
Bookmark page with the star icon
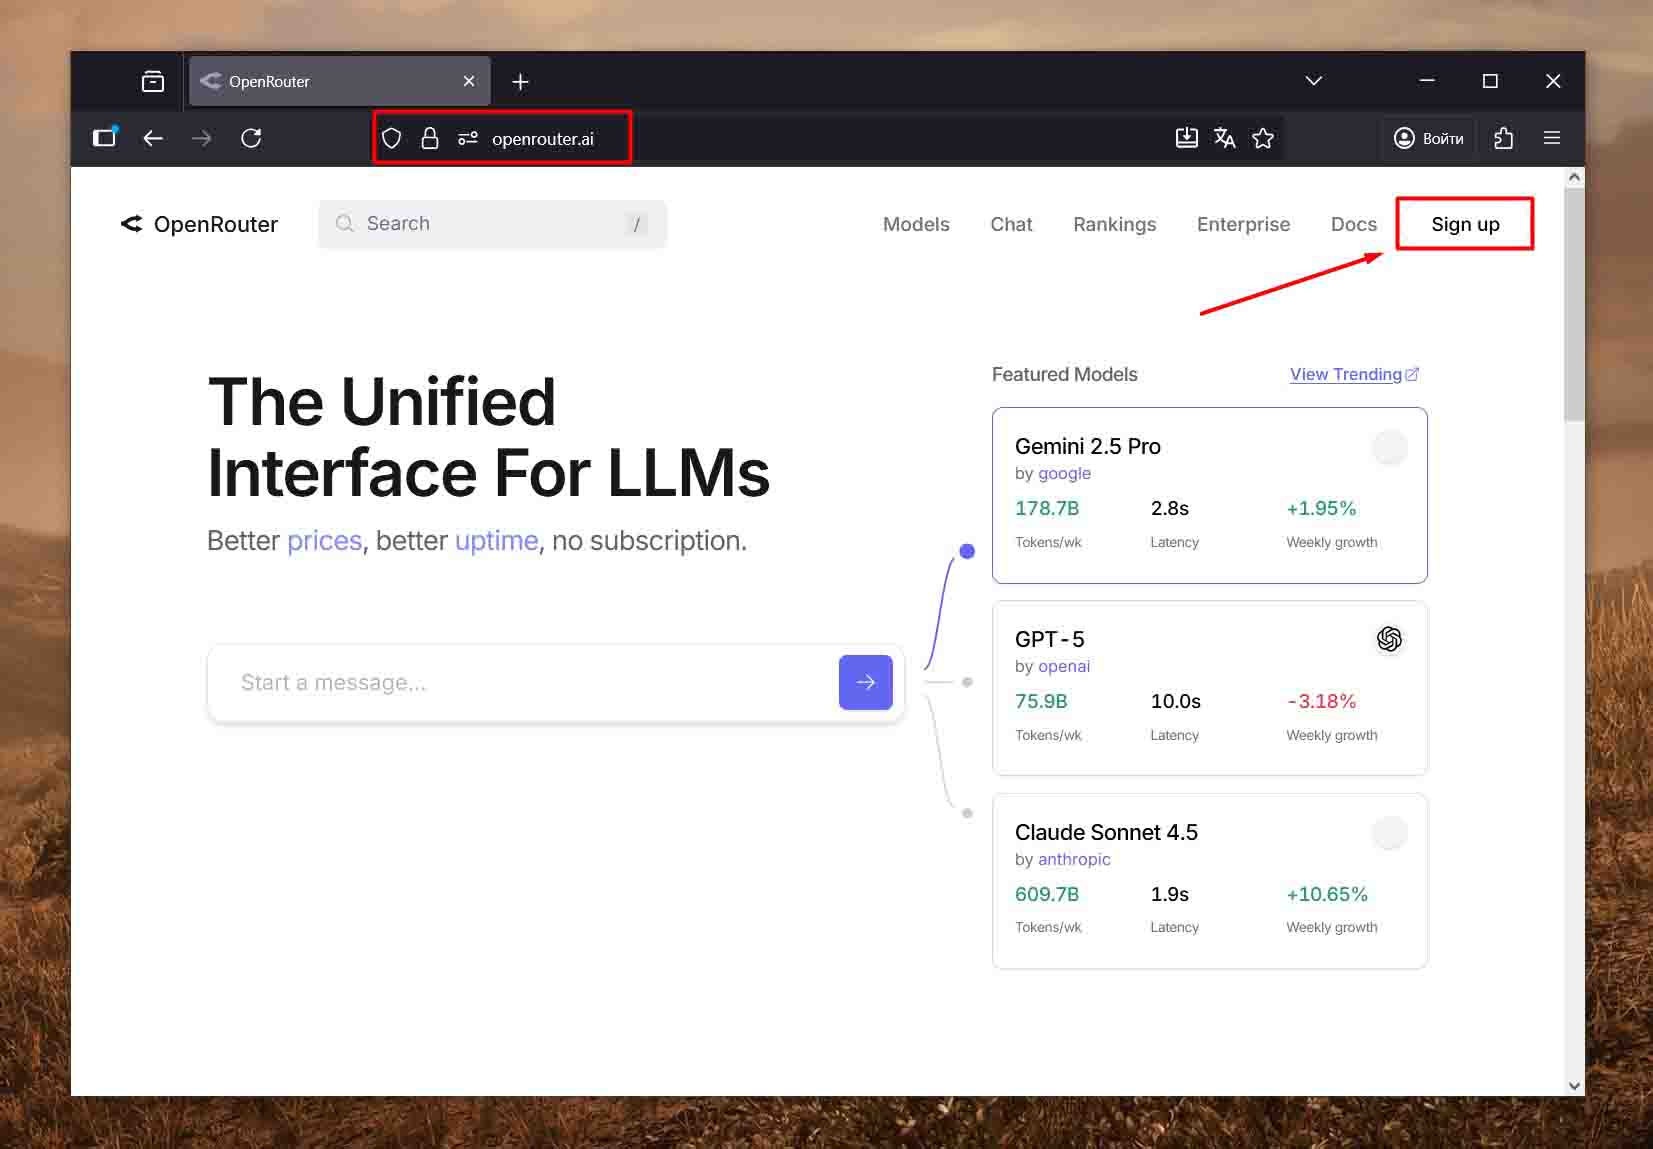click(1263, 138)
